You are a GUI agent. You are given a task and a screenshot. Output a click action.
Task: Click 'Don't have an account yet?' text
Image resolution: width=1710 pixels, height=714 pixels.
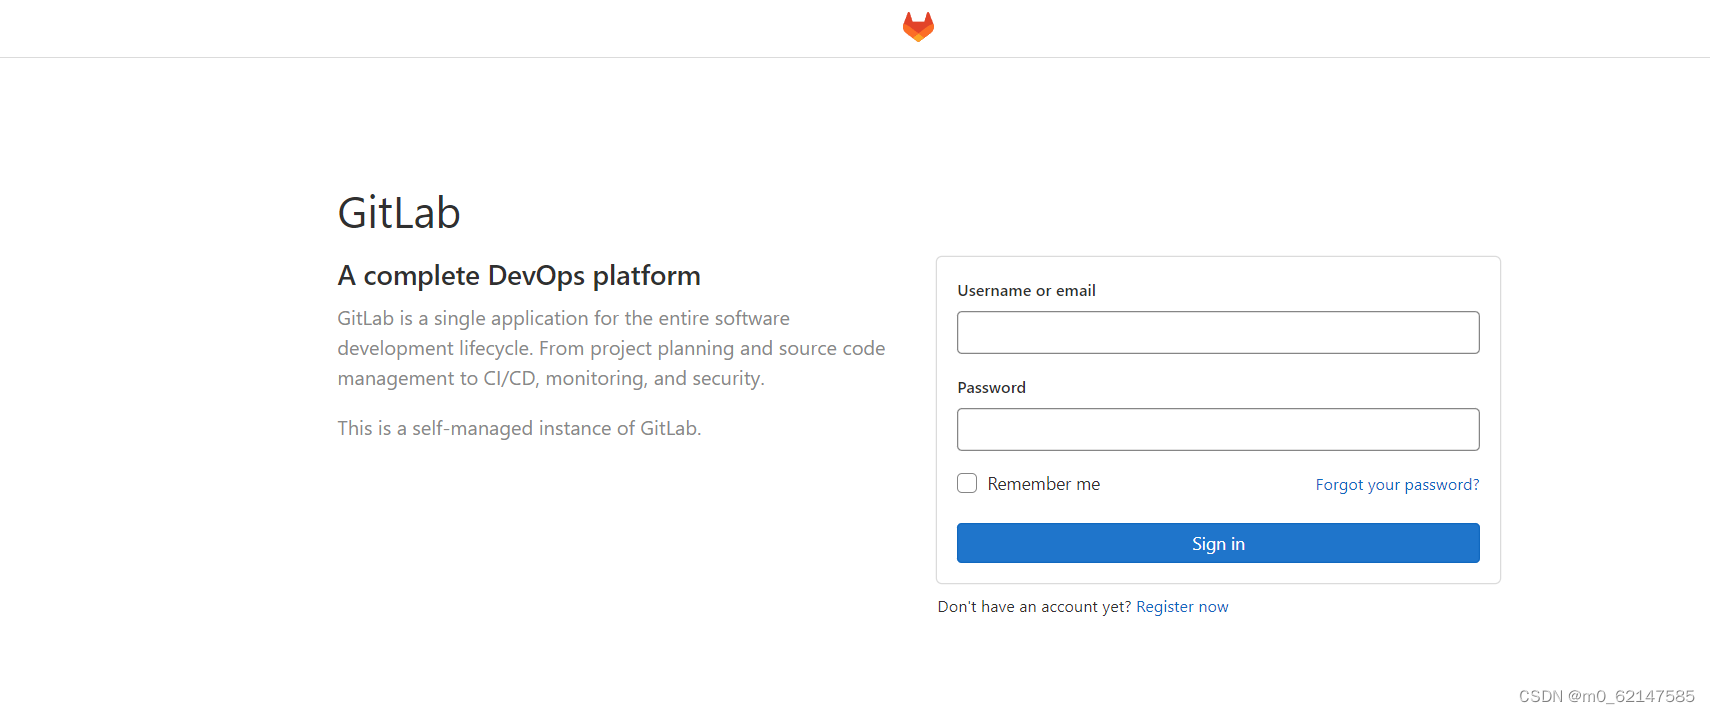(x=1034, y=607)
